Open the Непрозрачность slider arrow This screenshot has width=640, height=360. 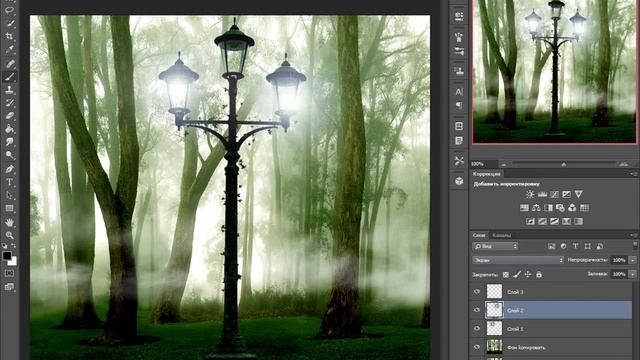(633, 260)
